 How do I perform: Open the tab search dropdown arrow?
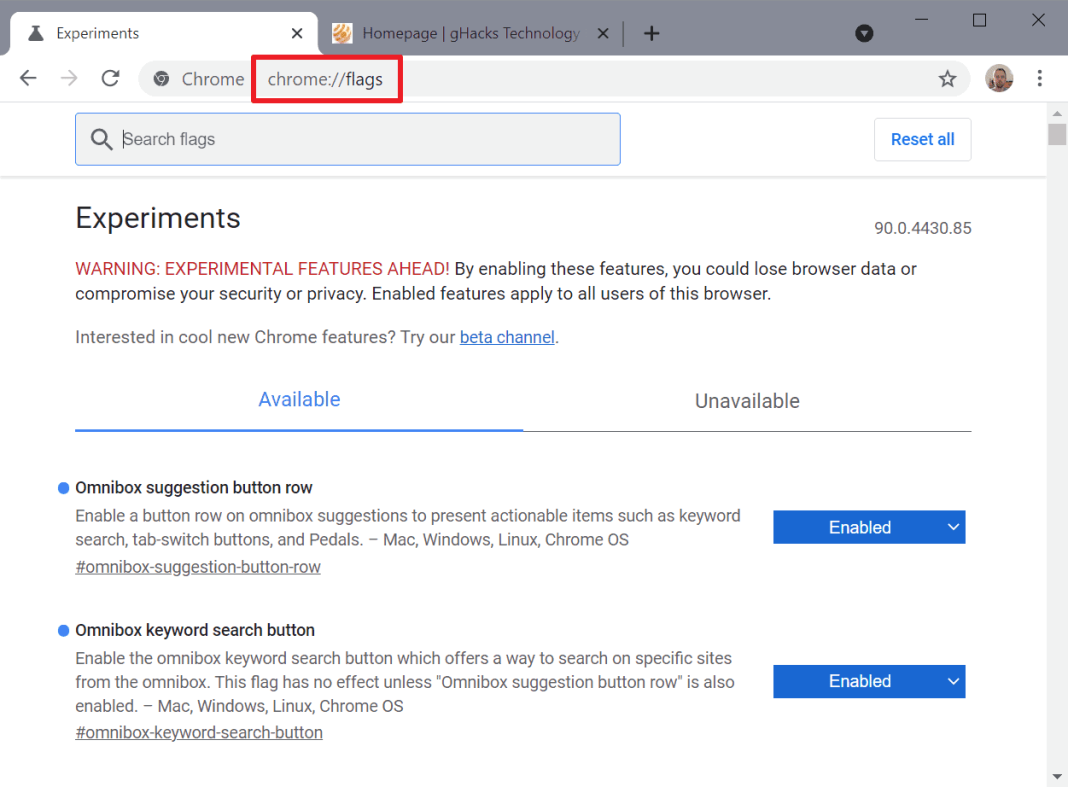[863, 33]
